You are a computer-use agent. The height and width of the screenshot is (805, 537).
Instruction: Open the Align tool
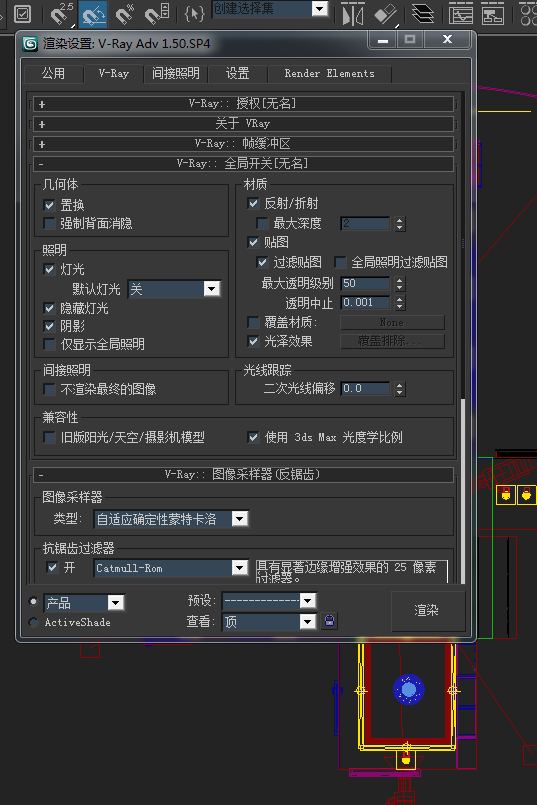pos(386,14)
